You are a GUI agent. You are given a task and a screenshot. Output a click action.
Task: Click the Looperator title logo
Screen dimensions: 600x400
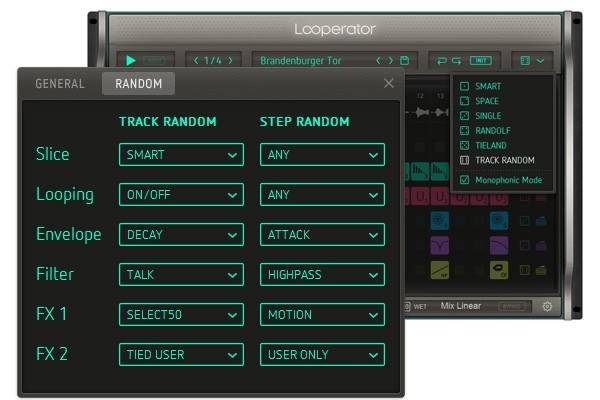coord(335,29)
